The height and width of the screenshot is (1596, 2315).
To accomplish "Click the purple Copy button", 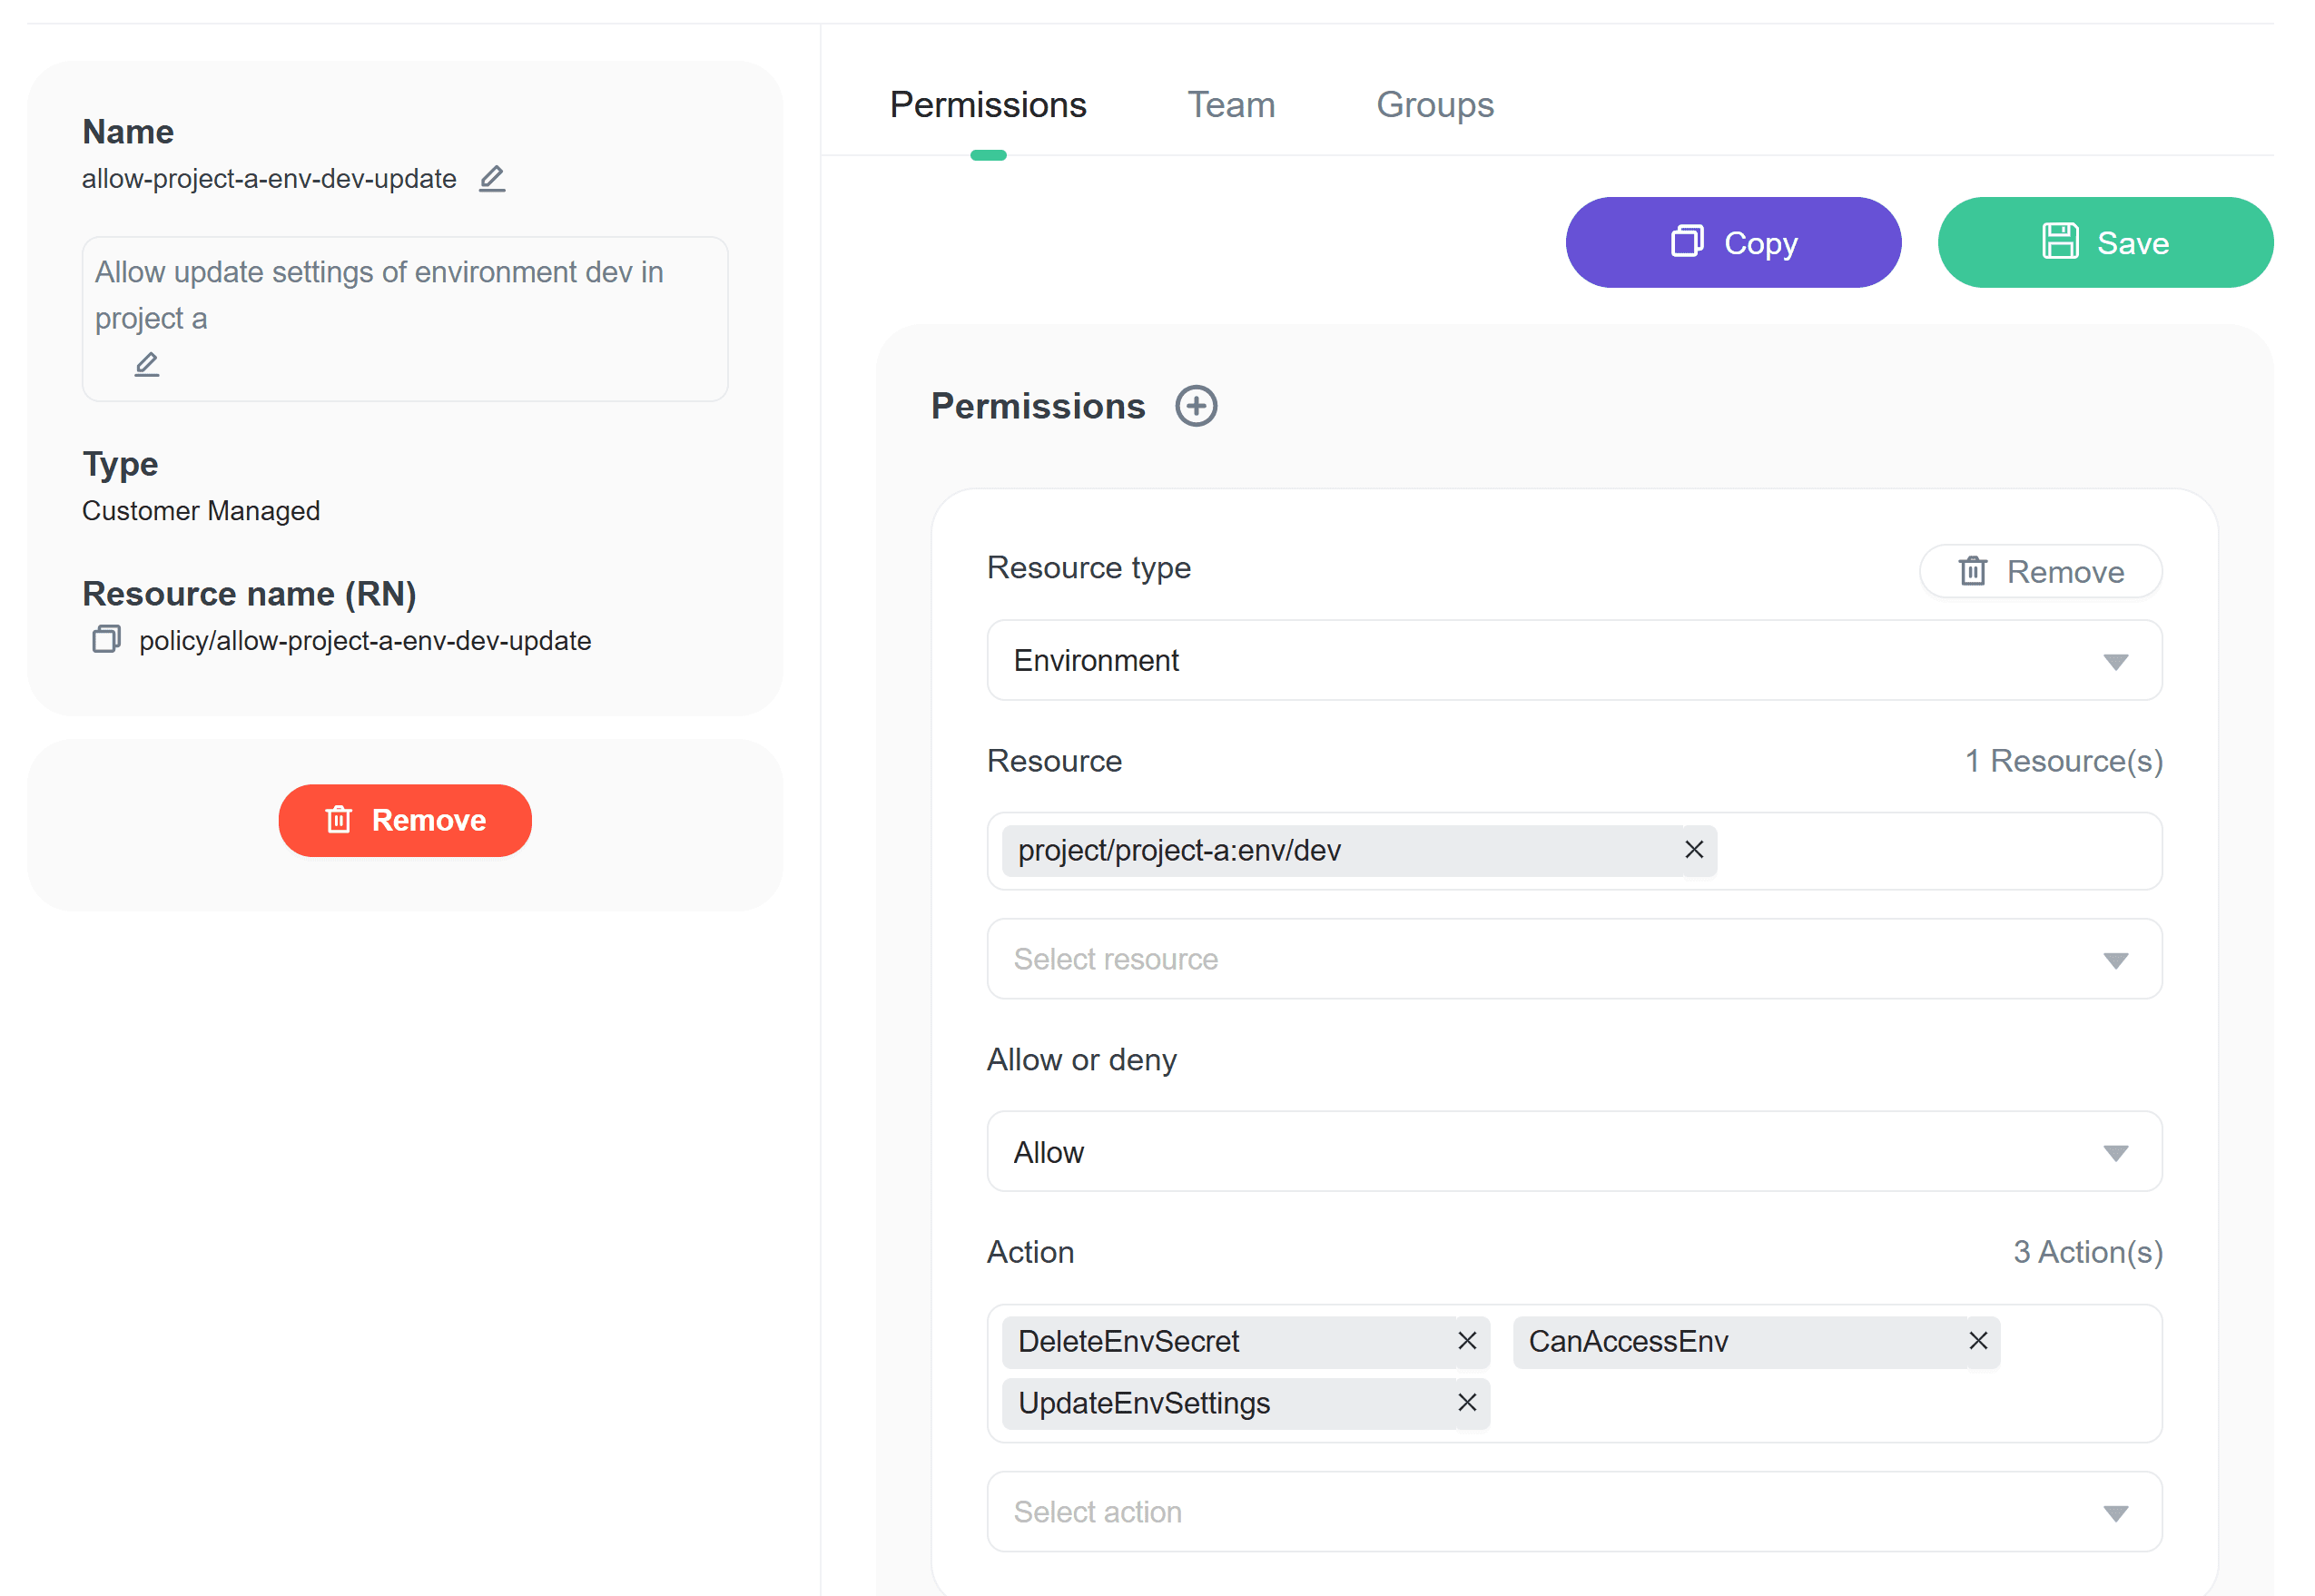I will coord(1732,243).
